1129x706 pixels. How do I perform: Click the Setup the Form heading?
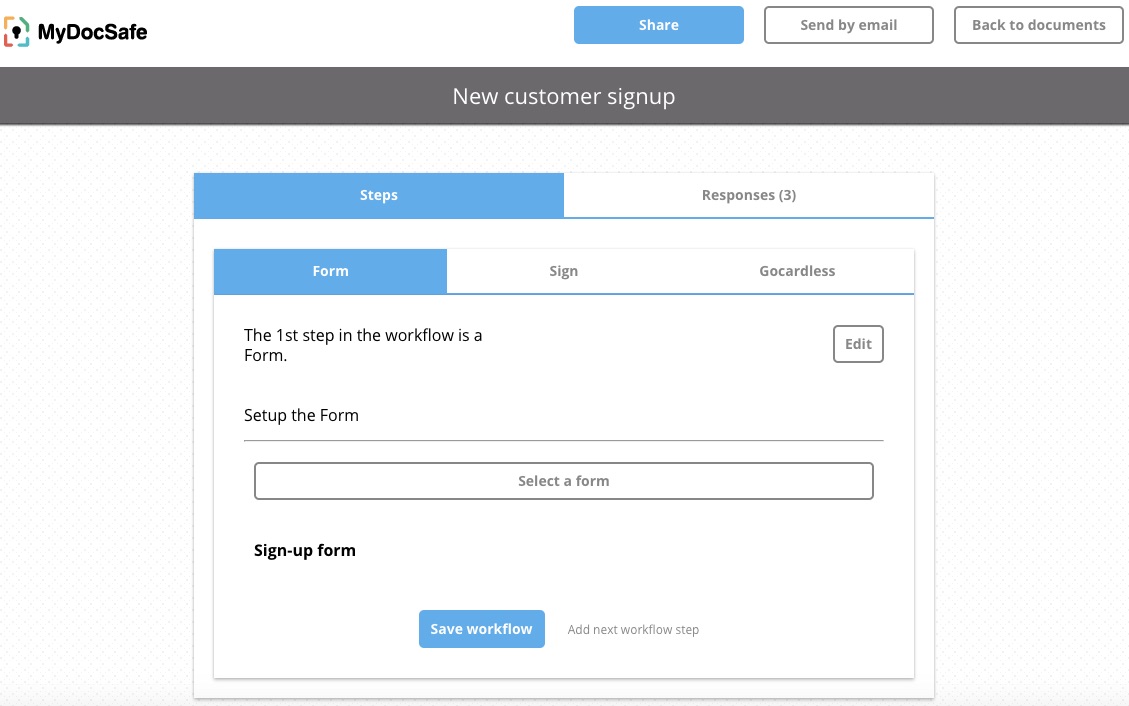301,415
